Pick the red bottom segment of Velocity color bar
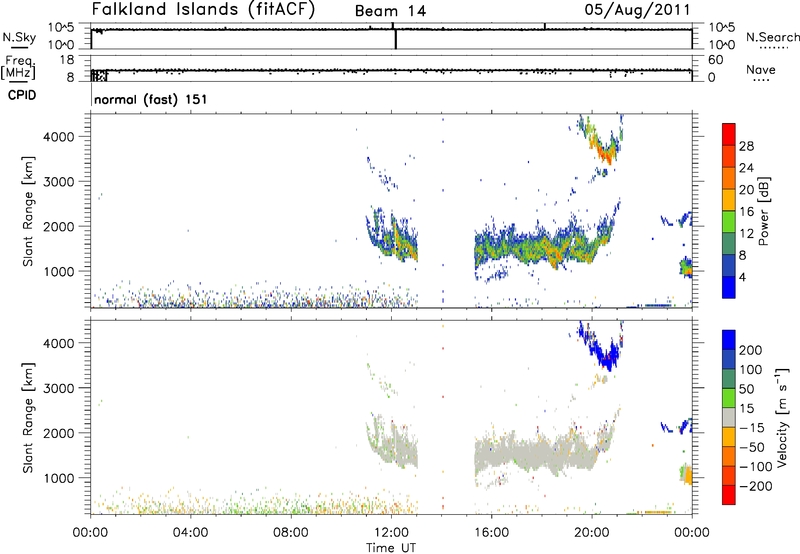Screen dimensions: 800x554 pyautogui.click(x=729, y=495)
